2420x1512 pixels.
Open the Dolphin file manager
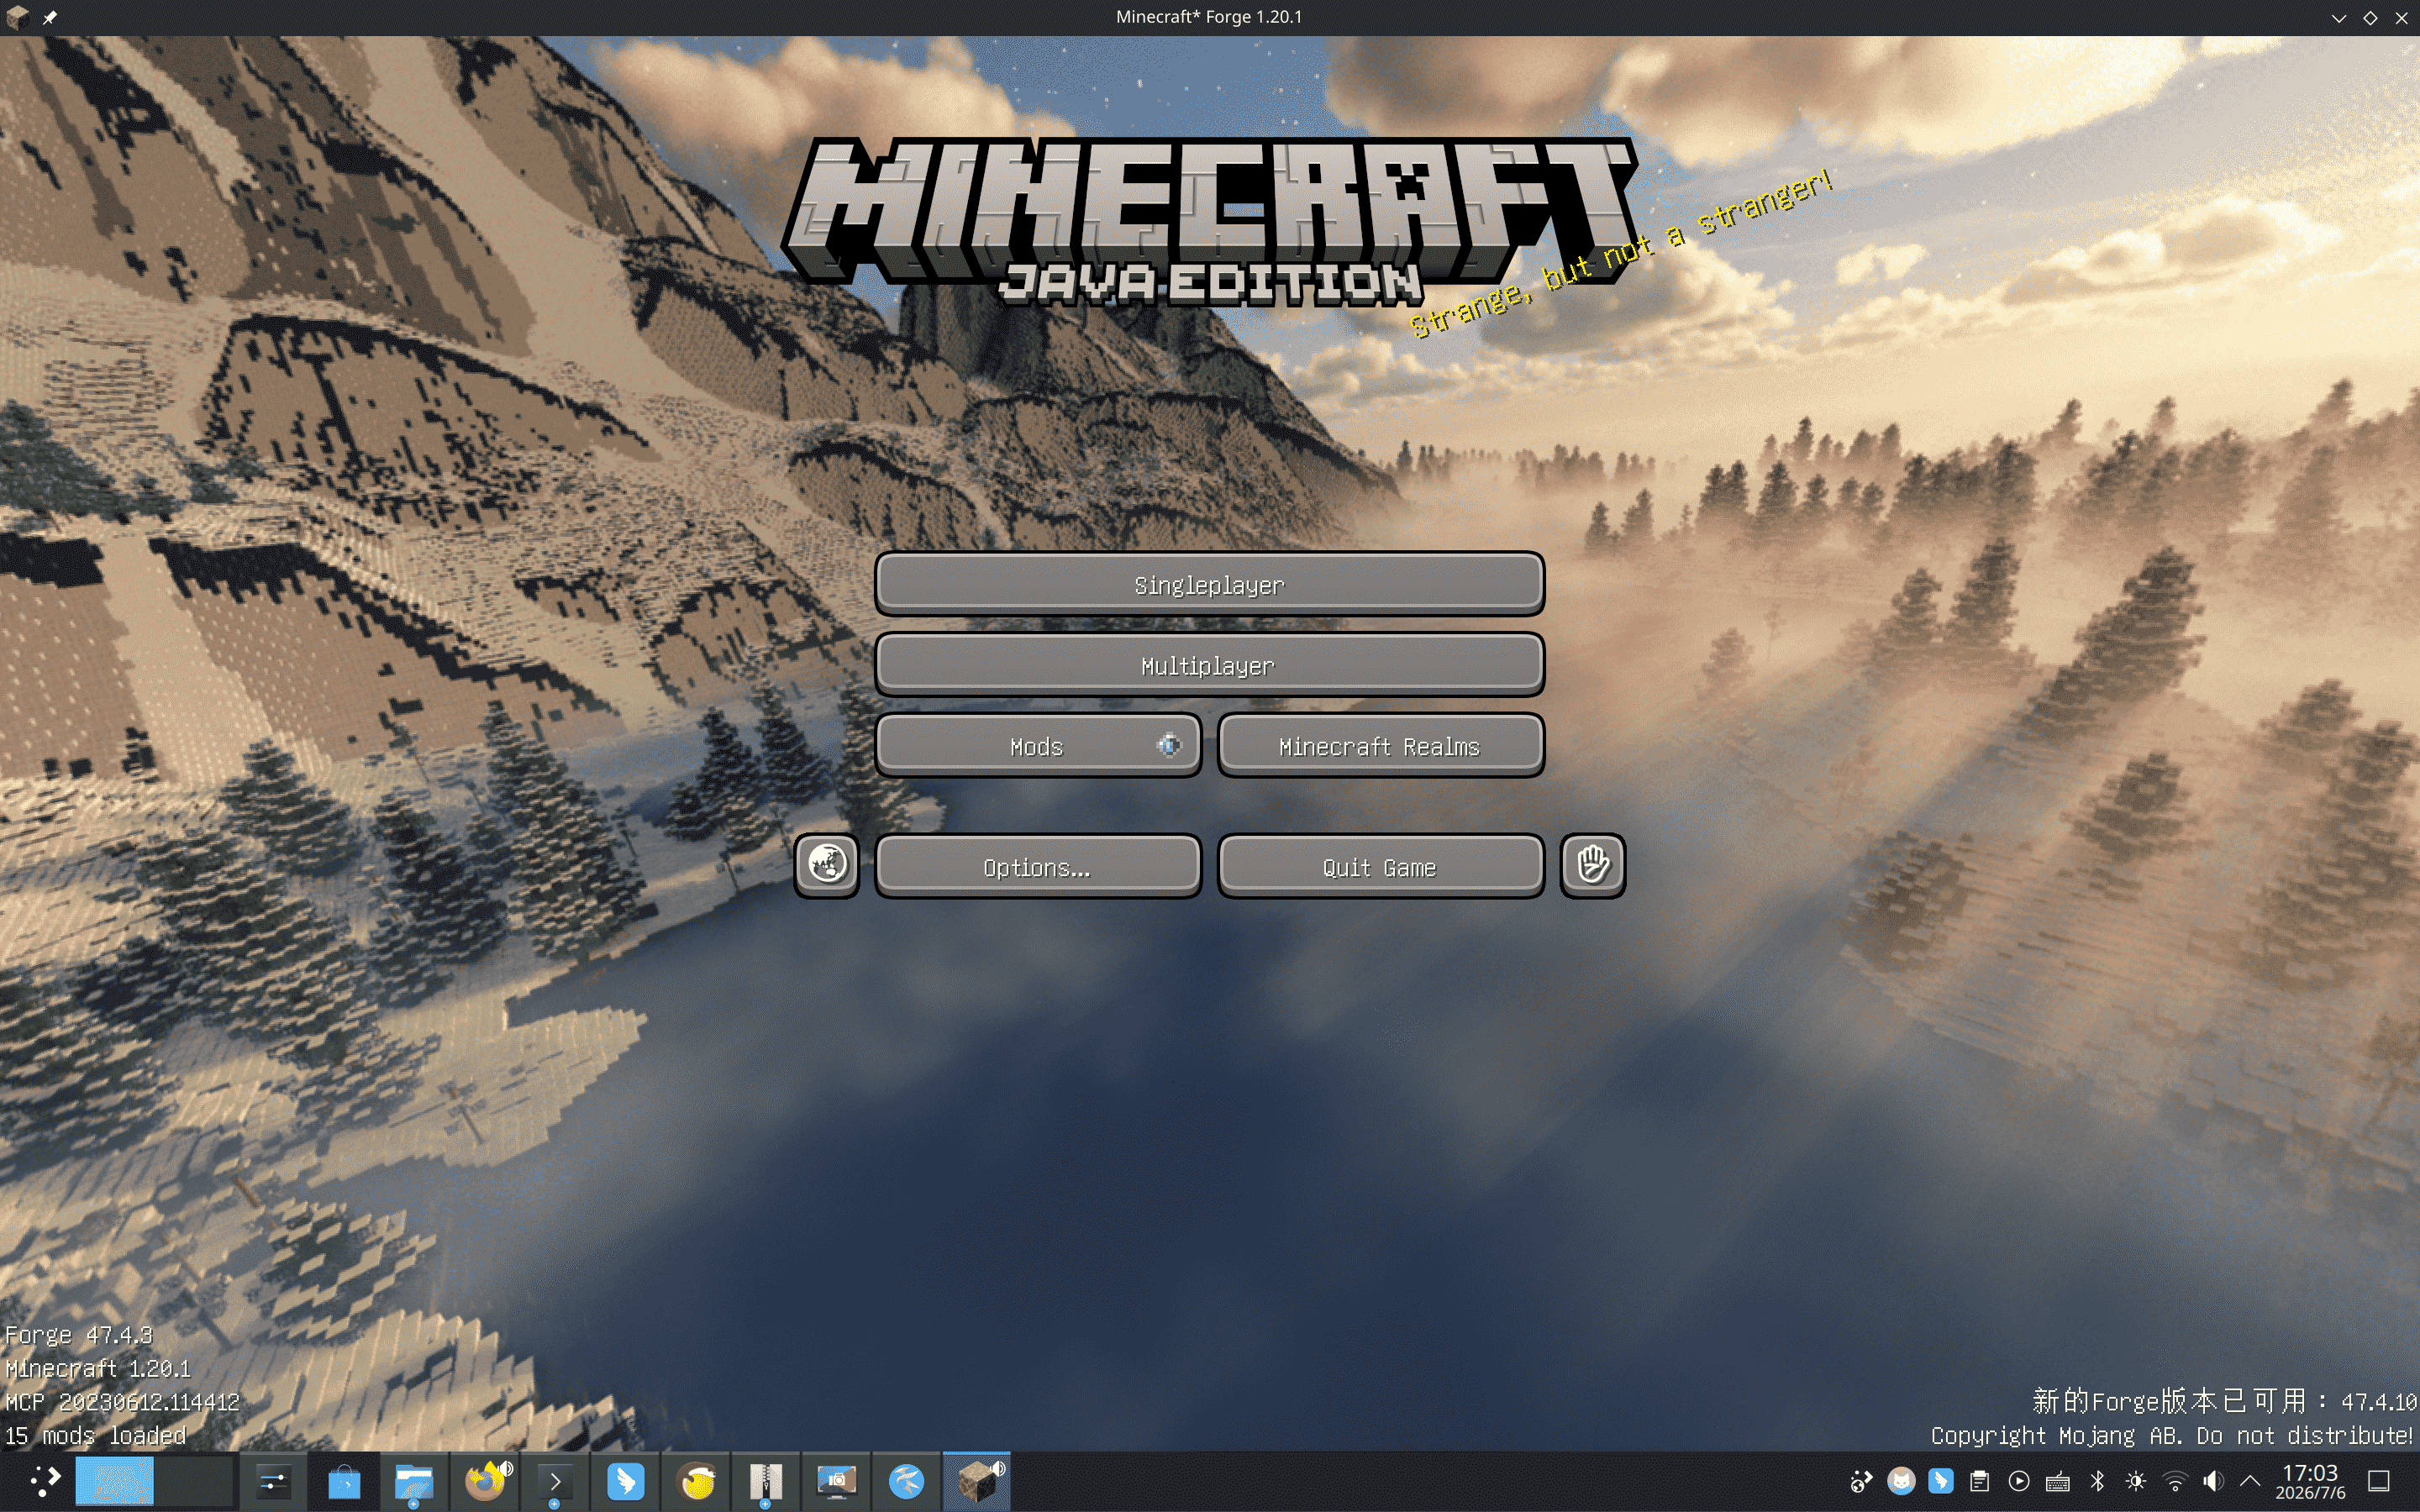tap(414, 1481)
